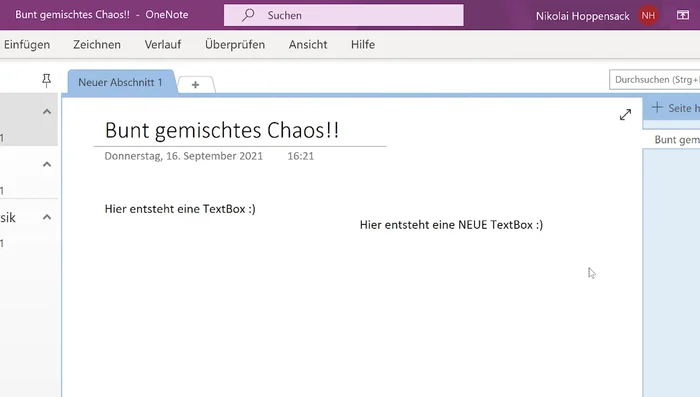
Task: Click the page title Bunt gemischtes Chaos!!
Action: [x=222, y=130]
